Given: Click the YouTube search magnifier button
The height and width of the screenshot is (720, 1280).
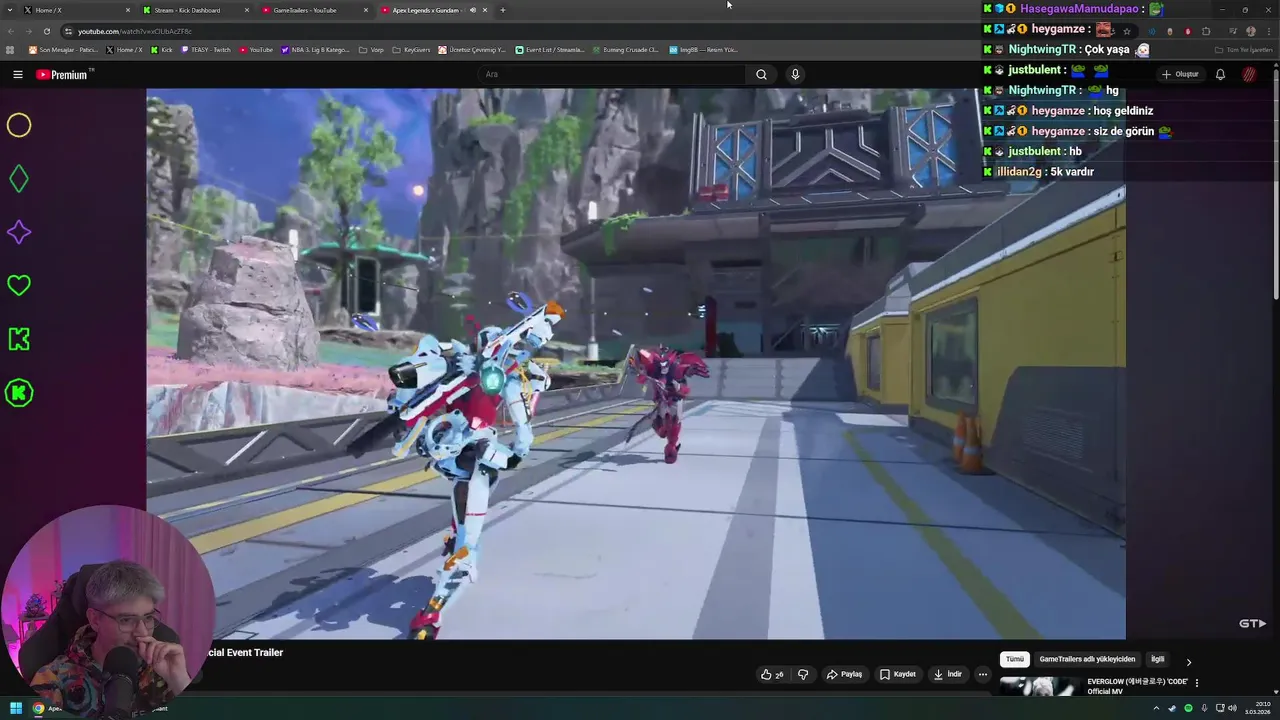Looking at the screenshot, I should click(x=761, y=74).
